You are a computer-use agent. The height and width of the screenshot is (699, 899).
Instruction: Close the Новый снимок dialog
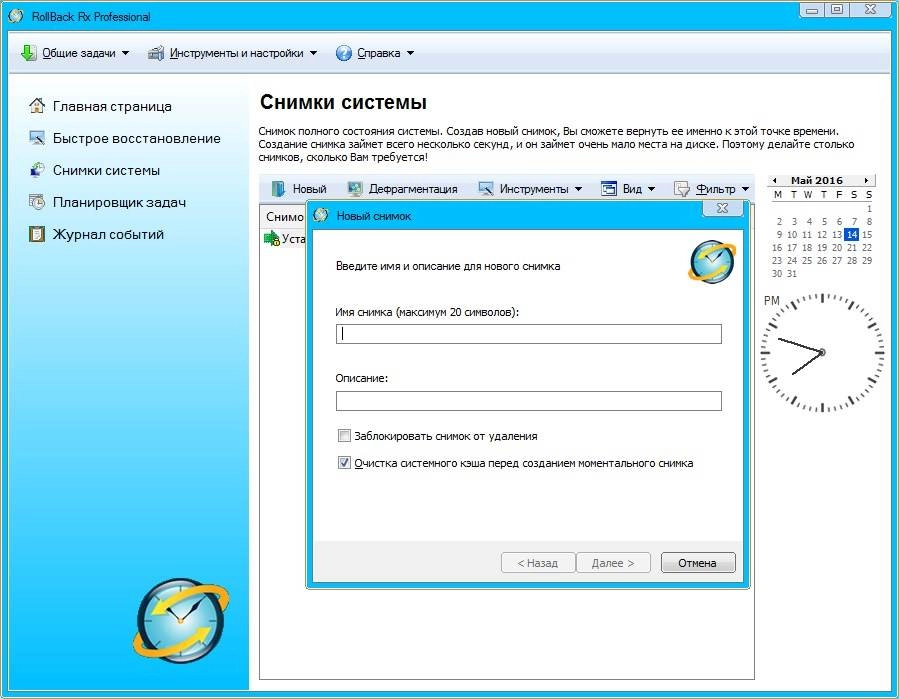click(722, 208)
